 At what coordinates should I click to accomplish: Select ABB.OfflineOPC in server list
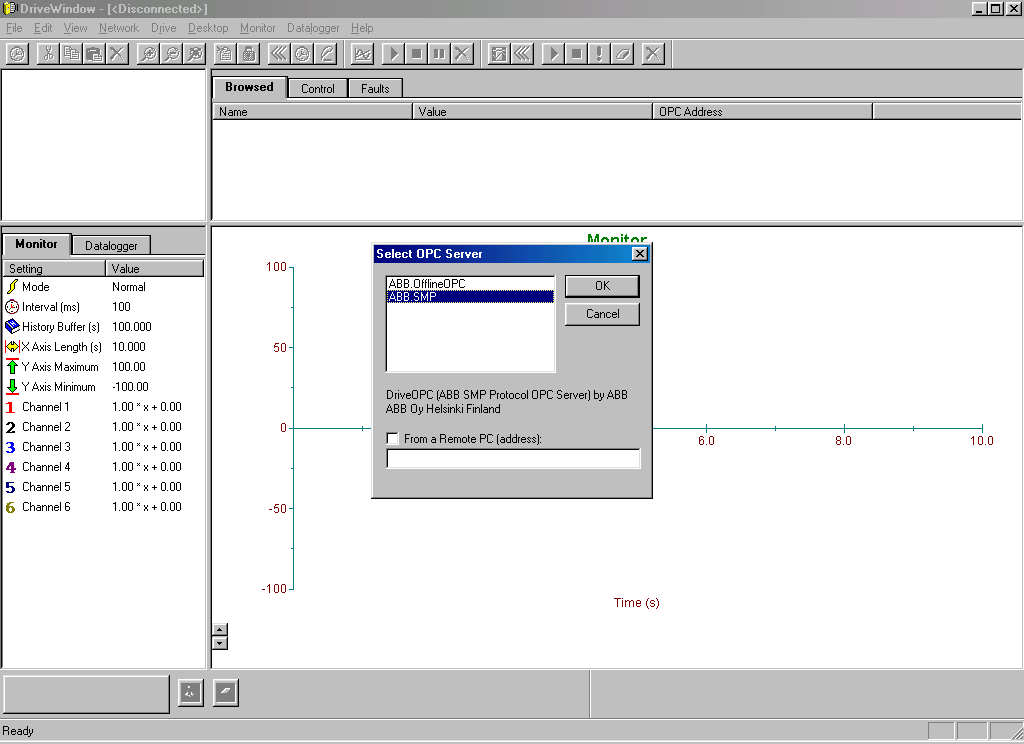pyautogui.click(x=470, y=283)
